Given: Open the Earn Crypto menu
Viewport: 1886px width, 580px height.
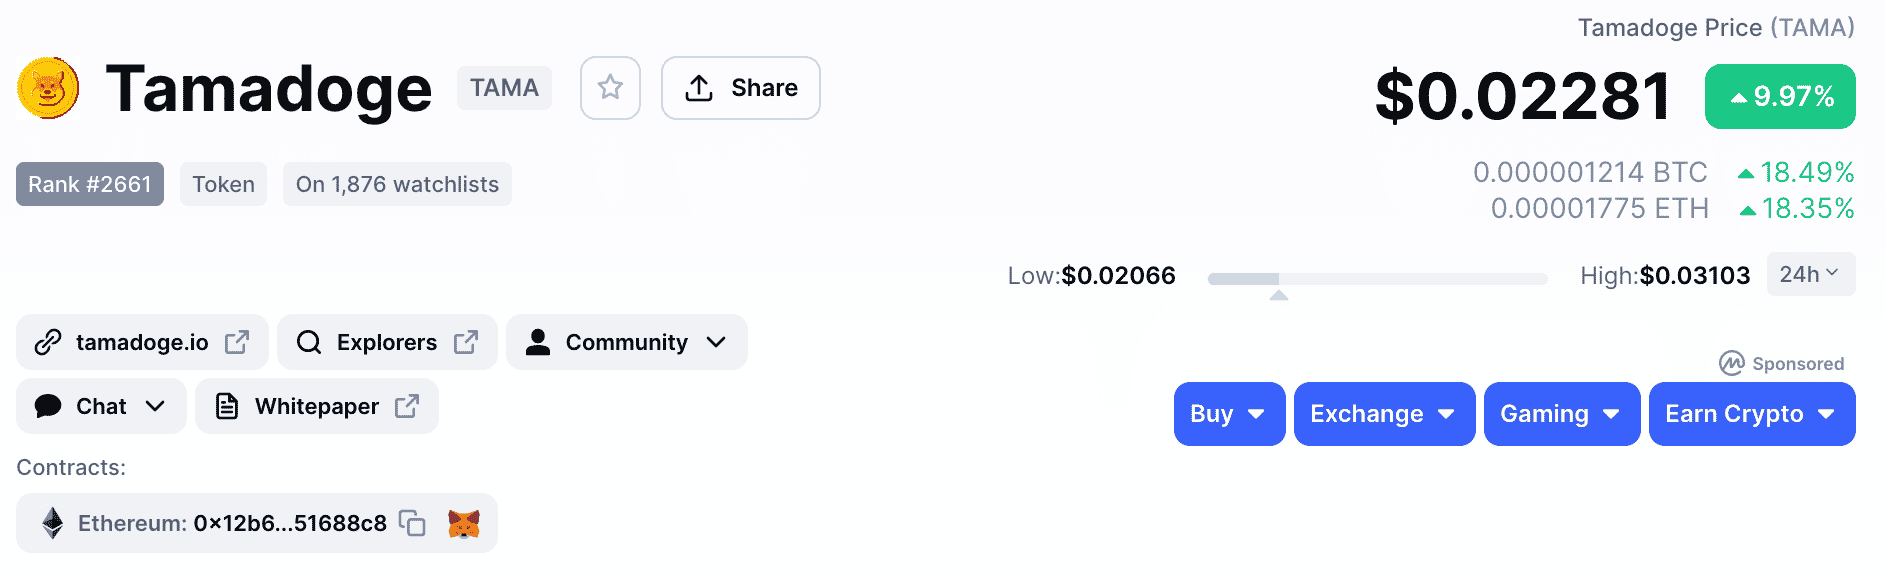Looking at the screenshot, I should (x=1752, y=414).
